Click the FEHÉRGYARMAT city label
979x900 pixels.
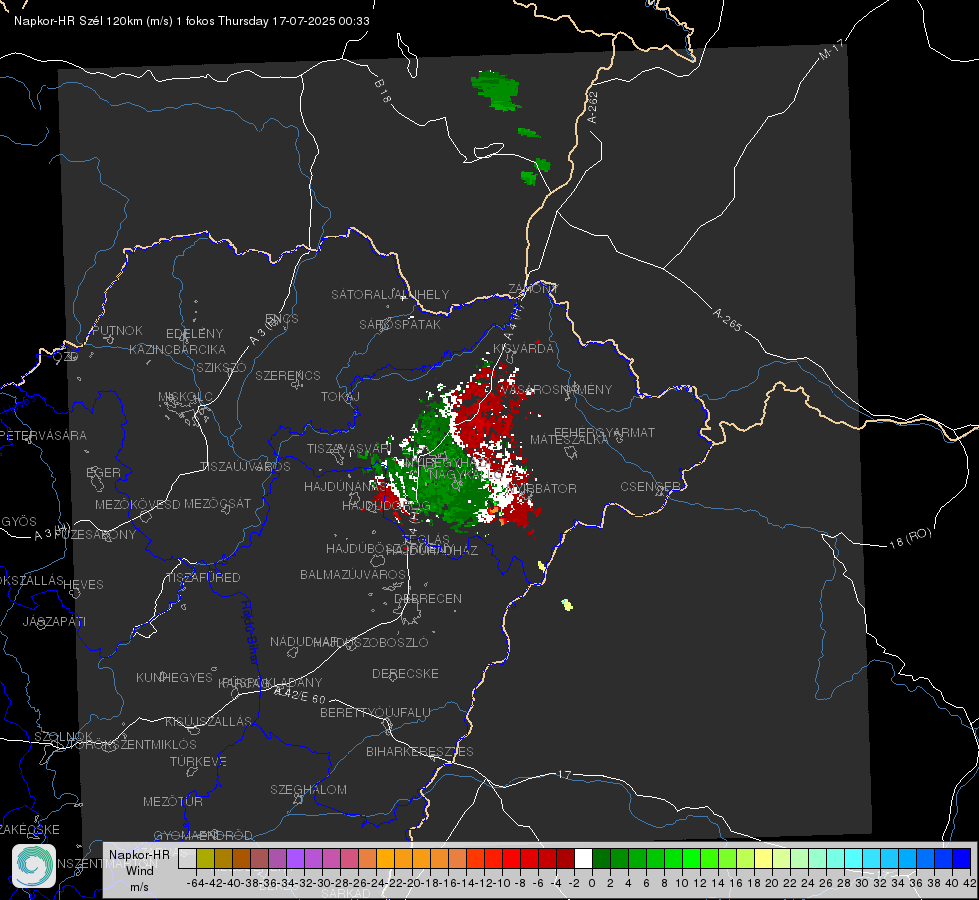point(604,432)
